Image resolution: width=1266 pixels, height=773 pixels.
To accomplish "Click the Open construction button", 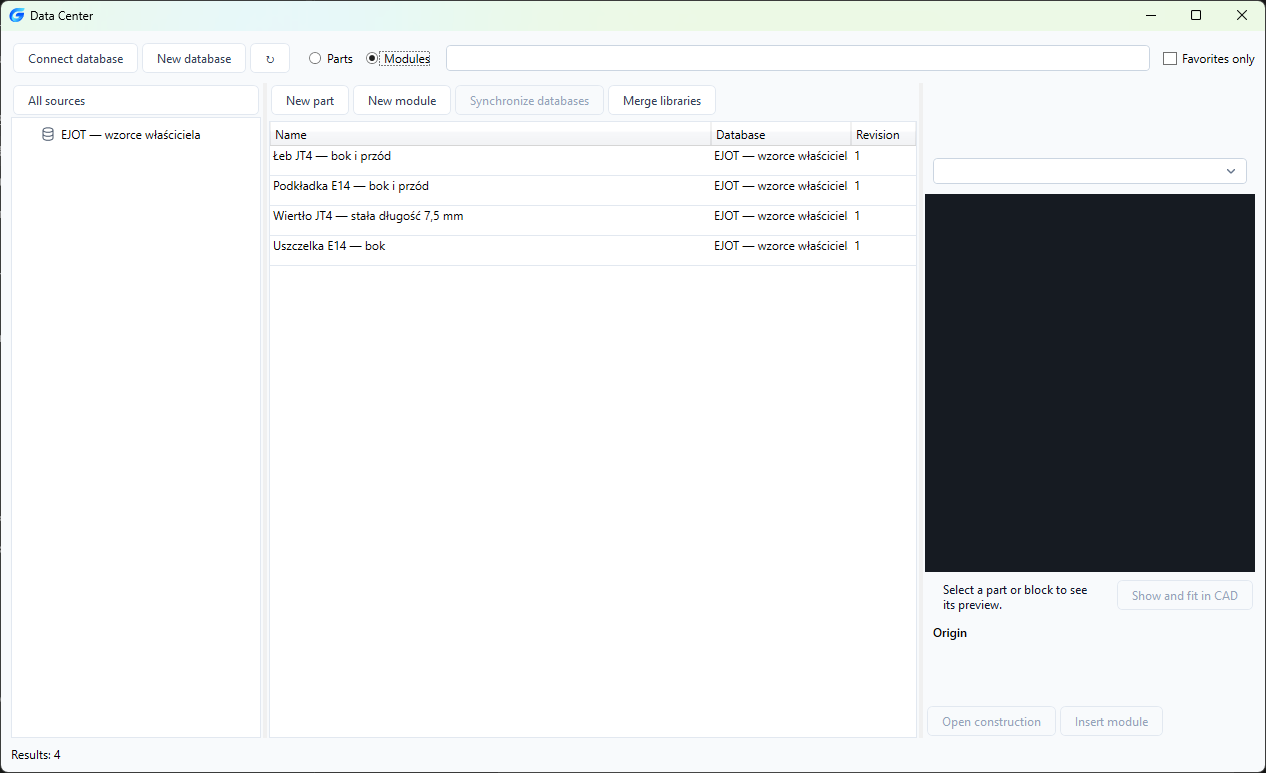I will click(x=992, y=722).
